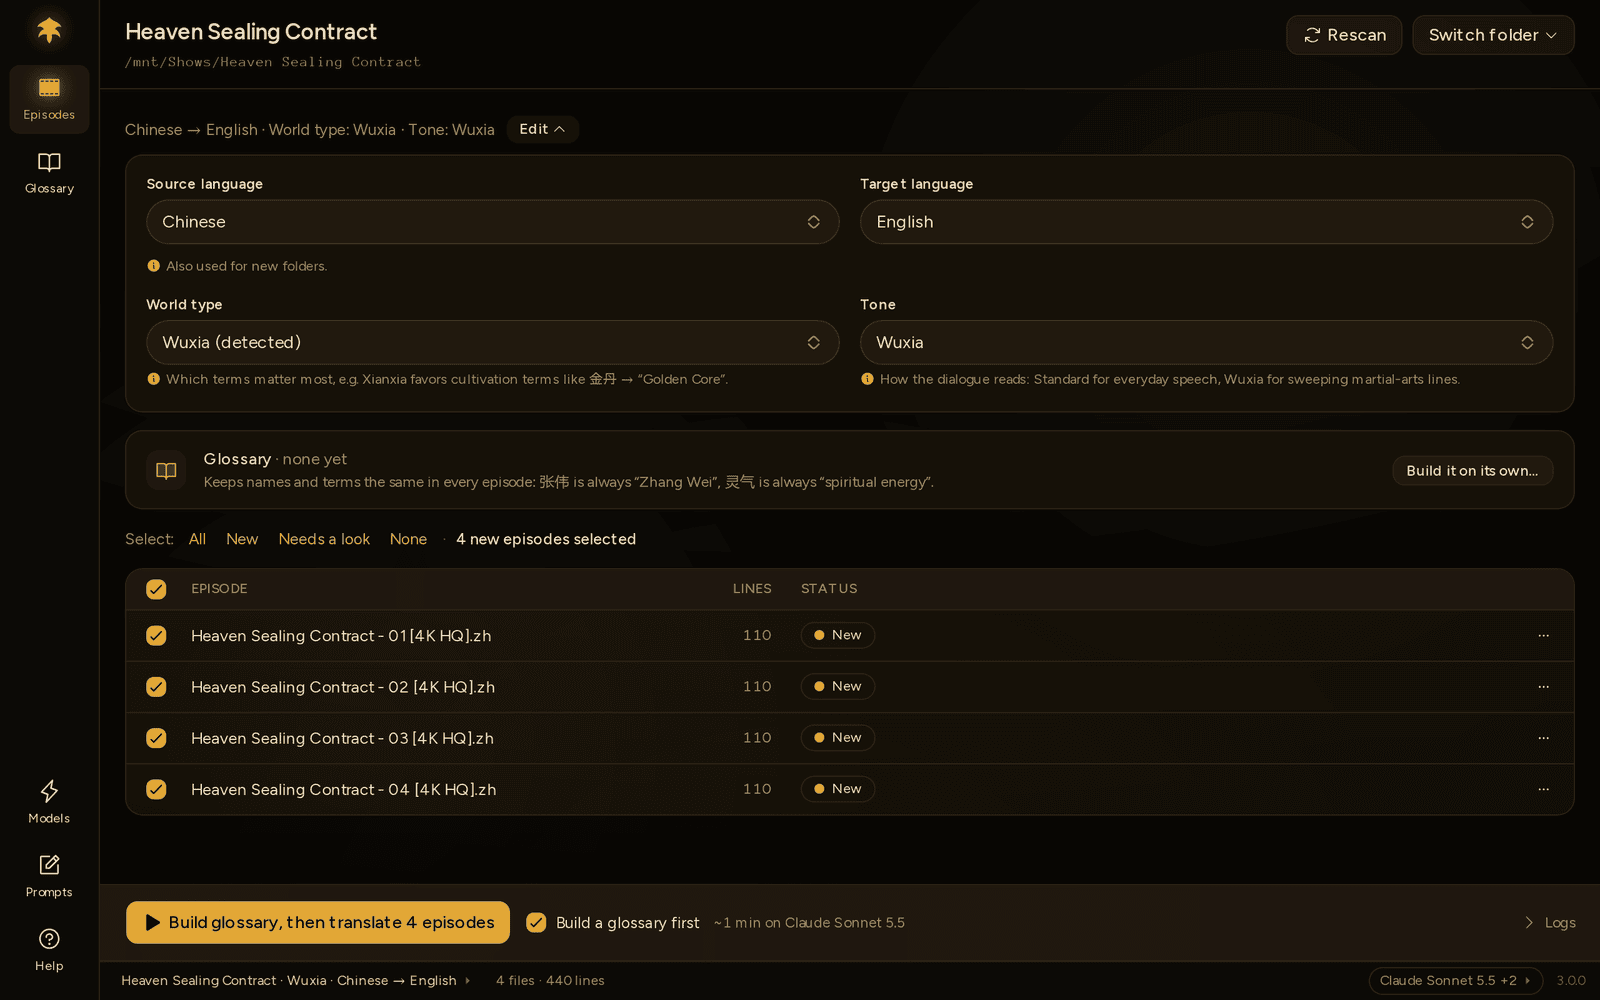Open the Target language English dropdown
Image resolution: width=1600 pixels, height=1000 pixels.
1206,222
